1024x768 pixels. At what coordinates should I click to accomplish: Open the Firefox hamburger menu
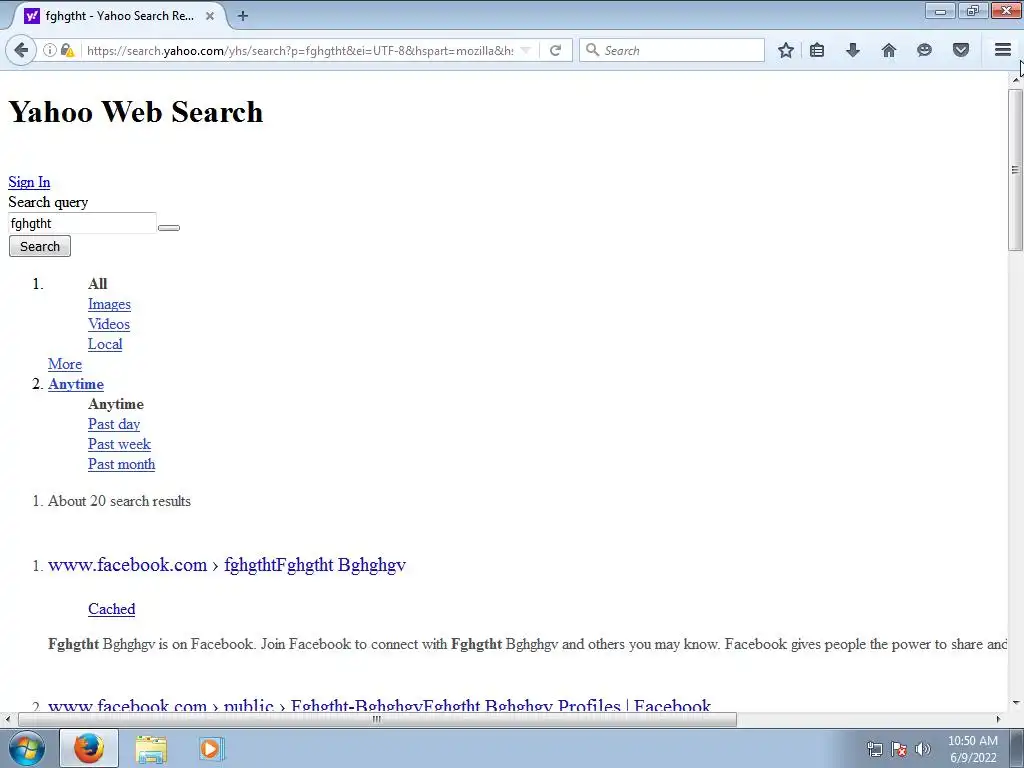[x=1002, y=50]
